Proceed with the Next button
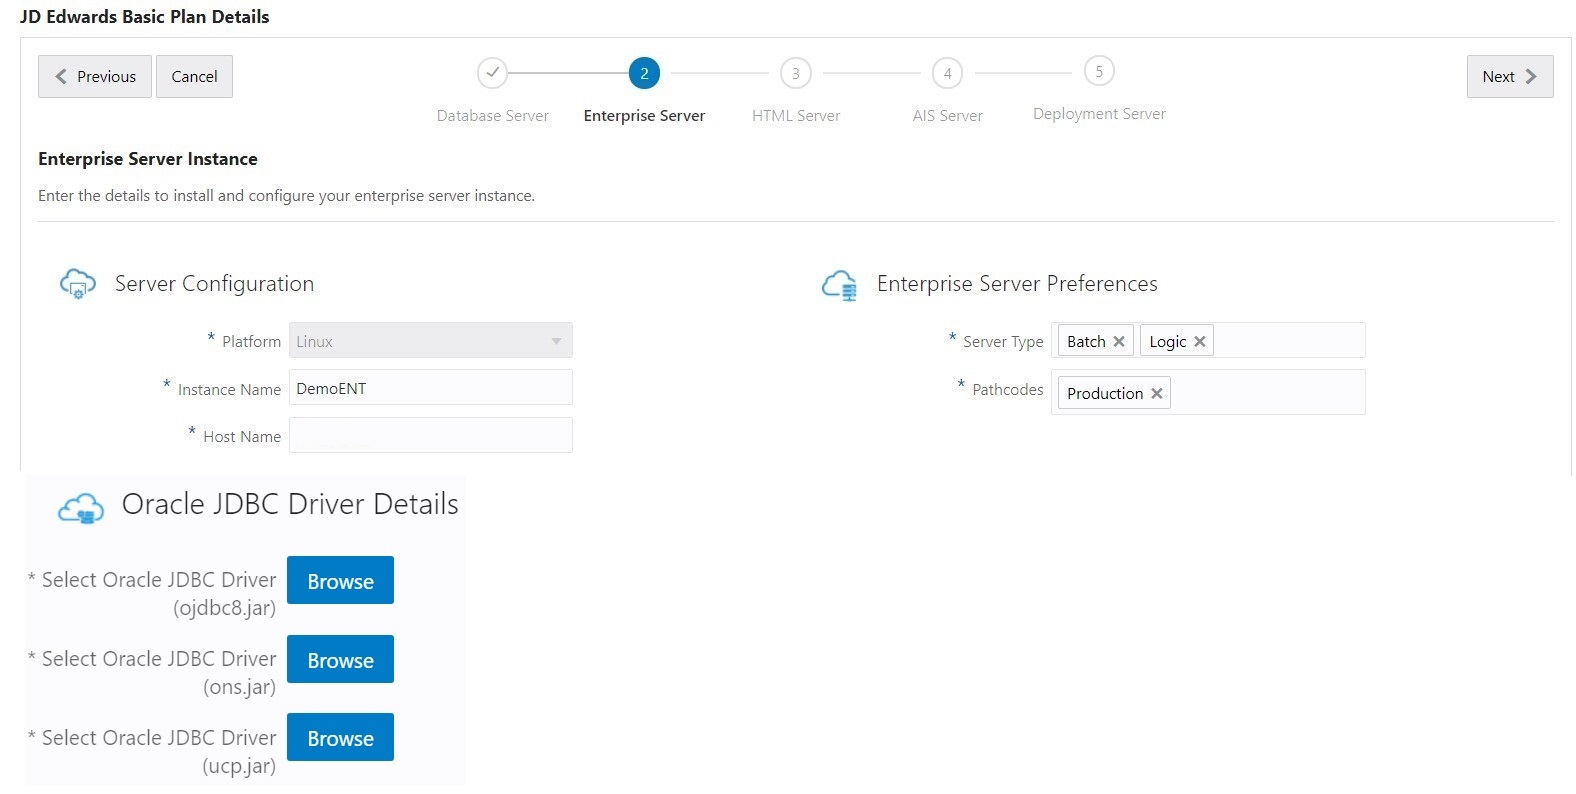Image resolution: width=1576 pixels, height=794 pixels. (x=1510, y=76)
